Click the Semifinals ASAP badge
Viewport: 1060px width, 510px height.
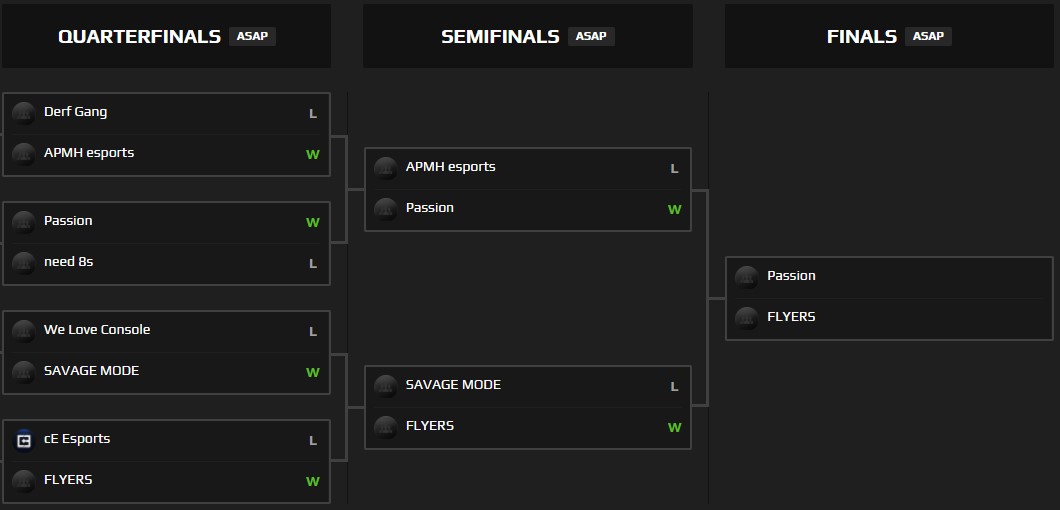tap(591, 36)
